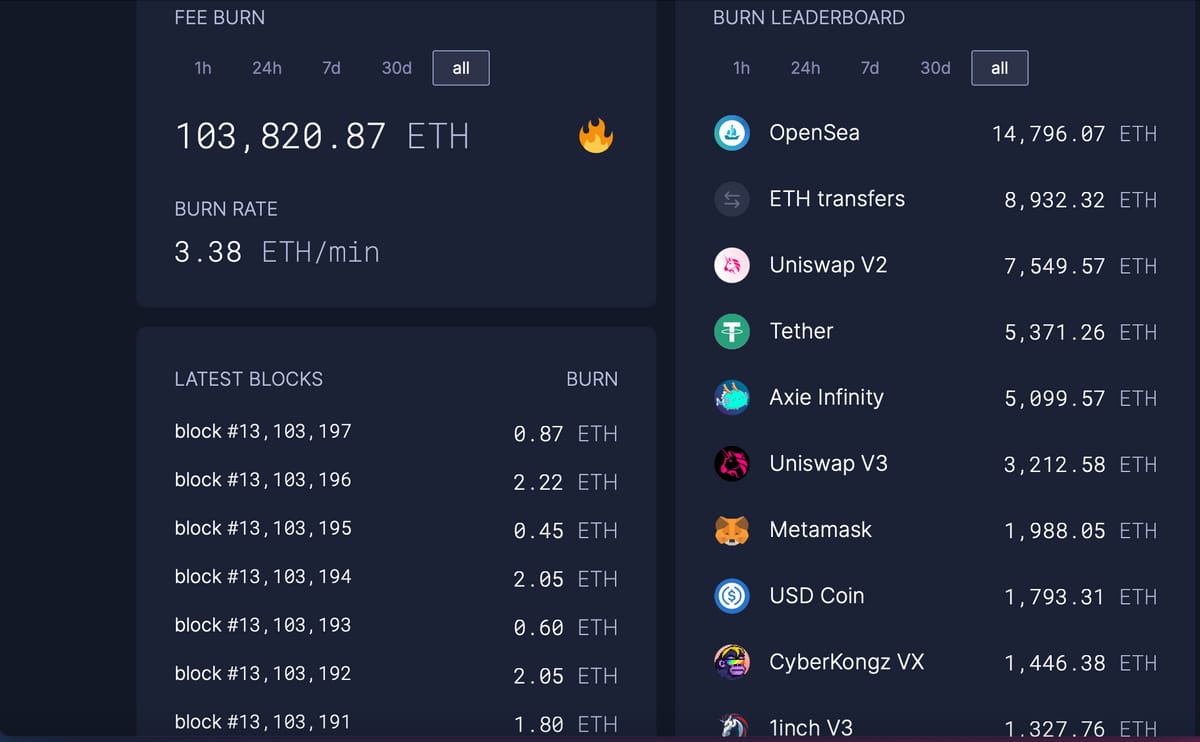Click the 1.80 ETH block burn
Screen dimensions: 1200x742
pos(566,724)
